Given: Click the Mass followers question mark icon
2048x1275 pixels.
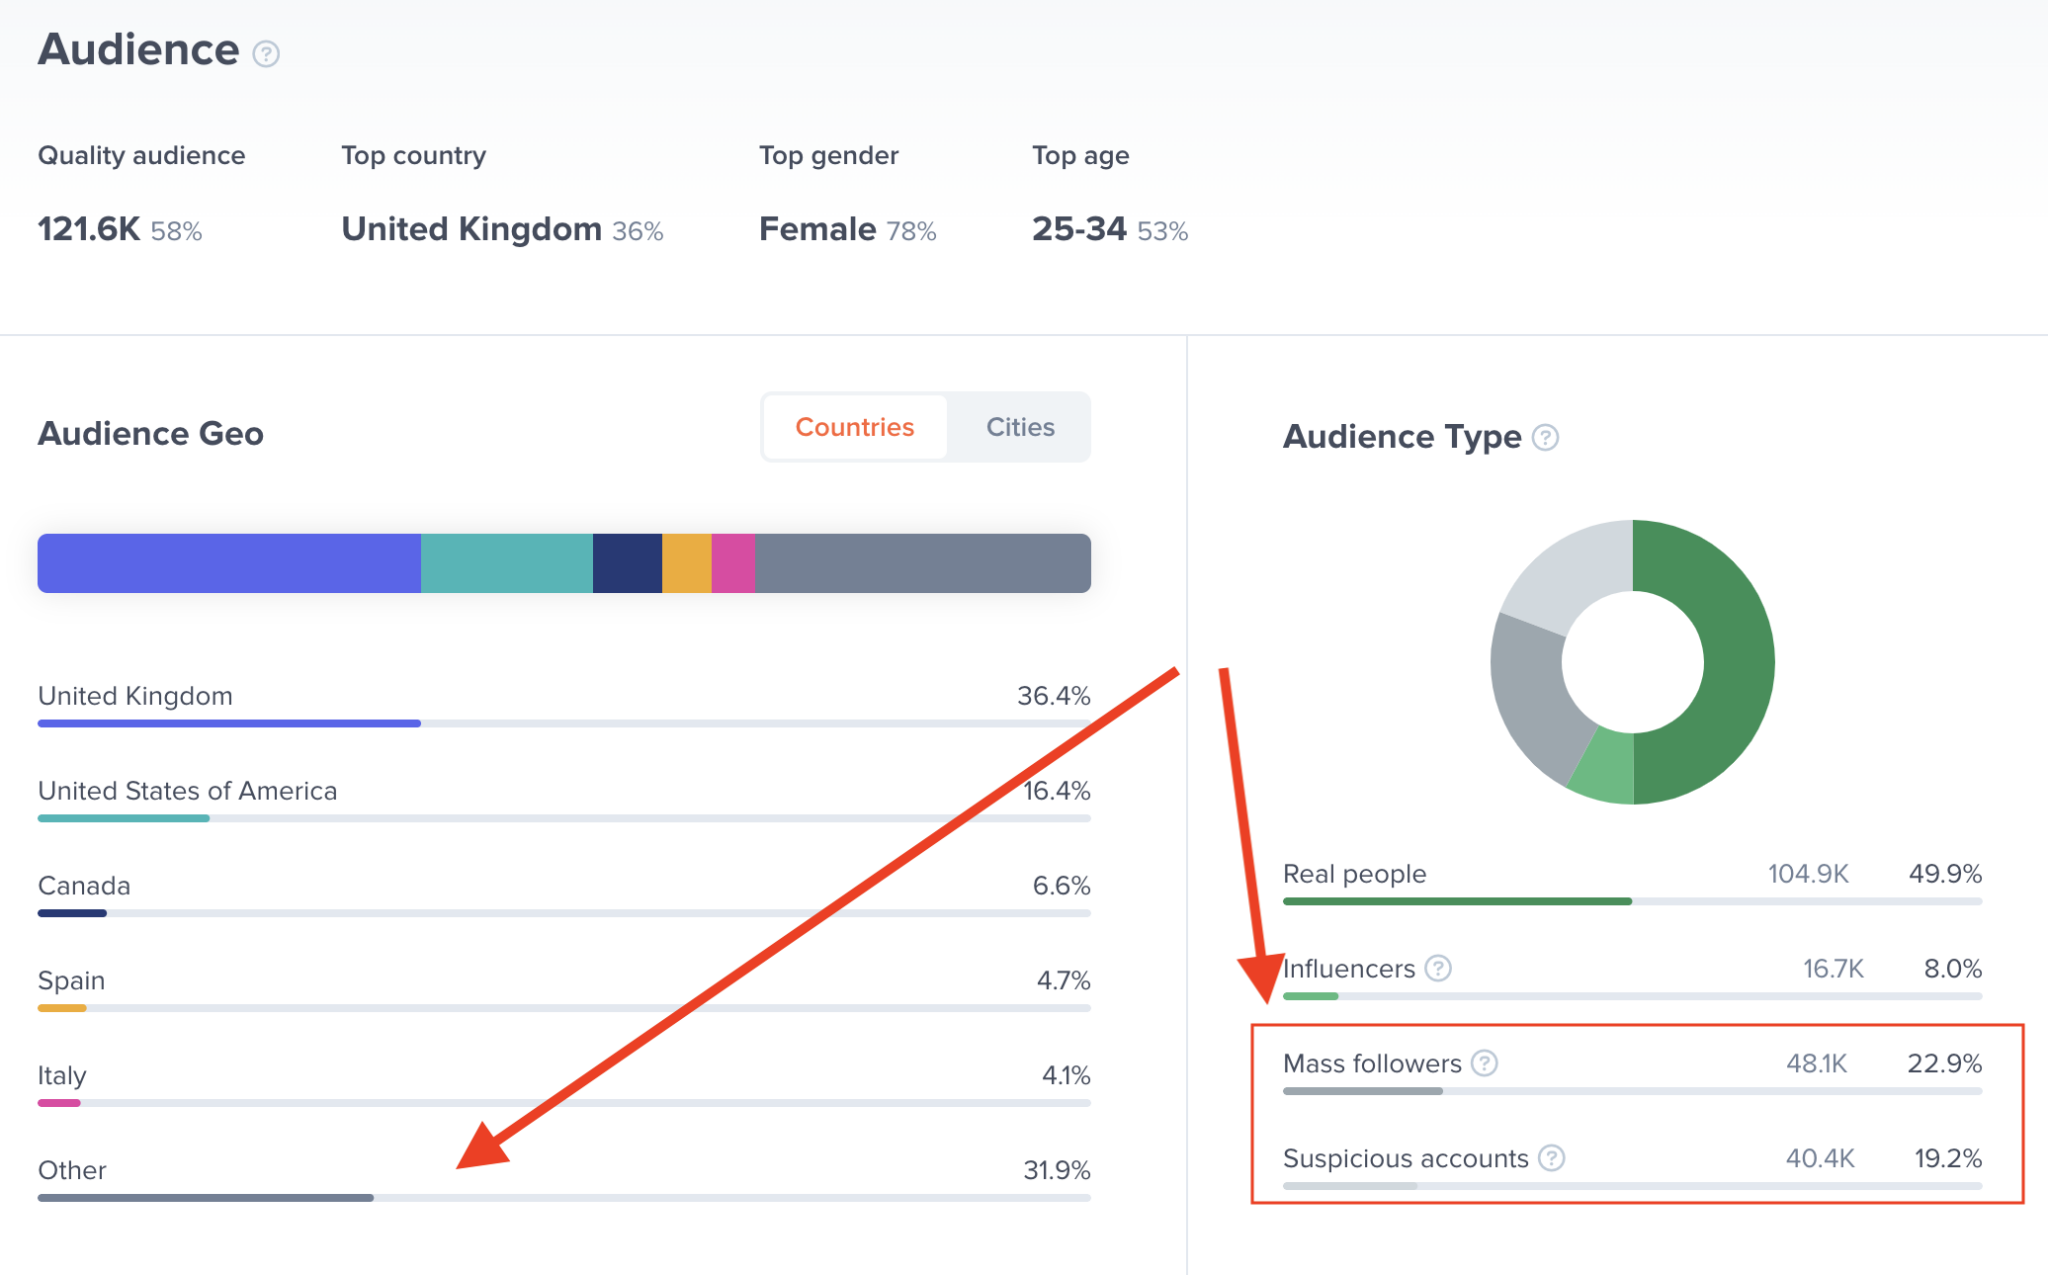Looking at the screenshot, I should pyautogui.click(x=1484, y=1063).
